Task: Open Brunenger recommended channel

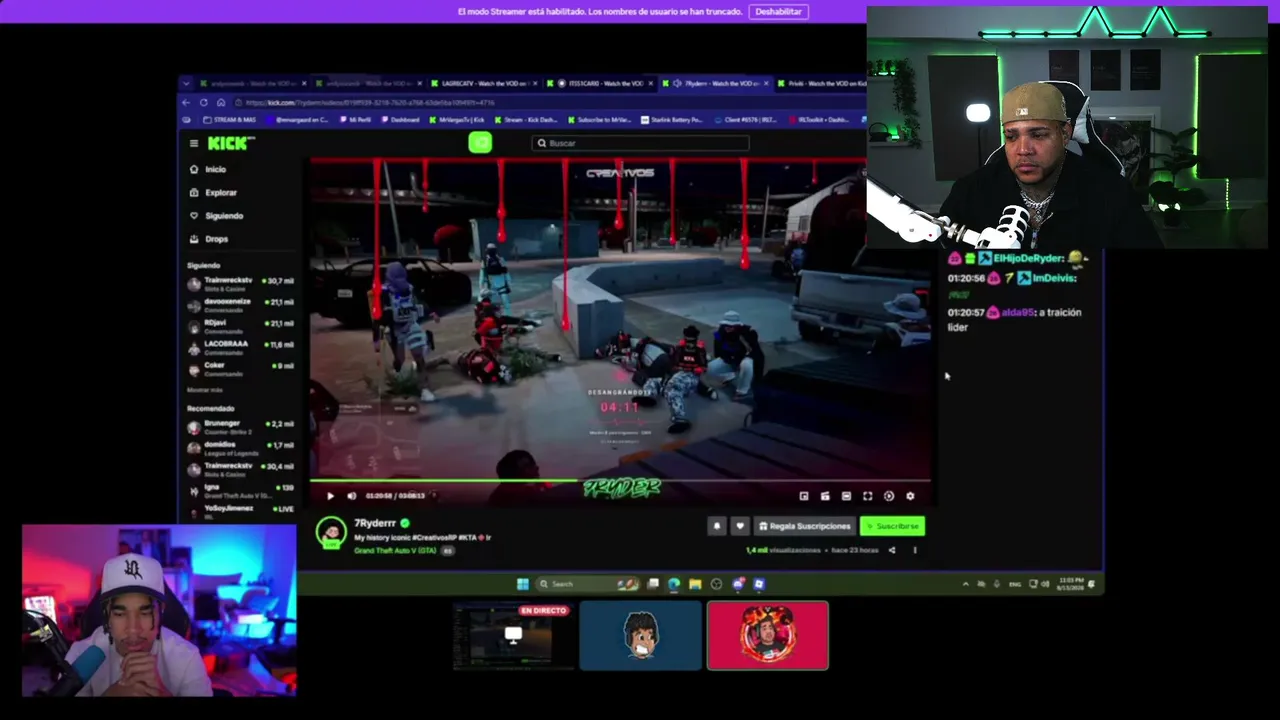Action: pyautogui.click(x=240, y=426)
